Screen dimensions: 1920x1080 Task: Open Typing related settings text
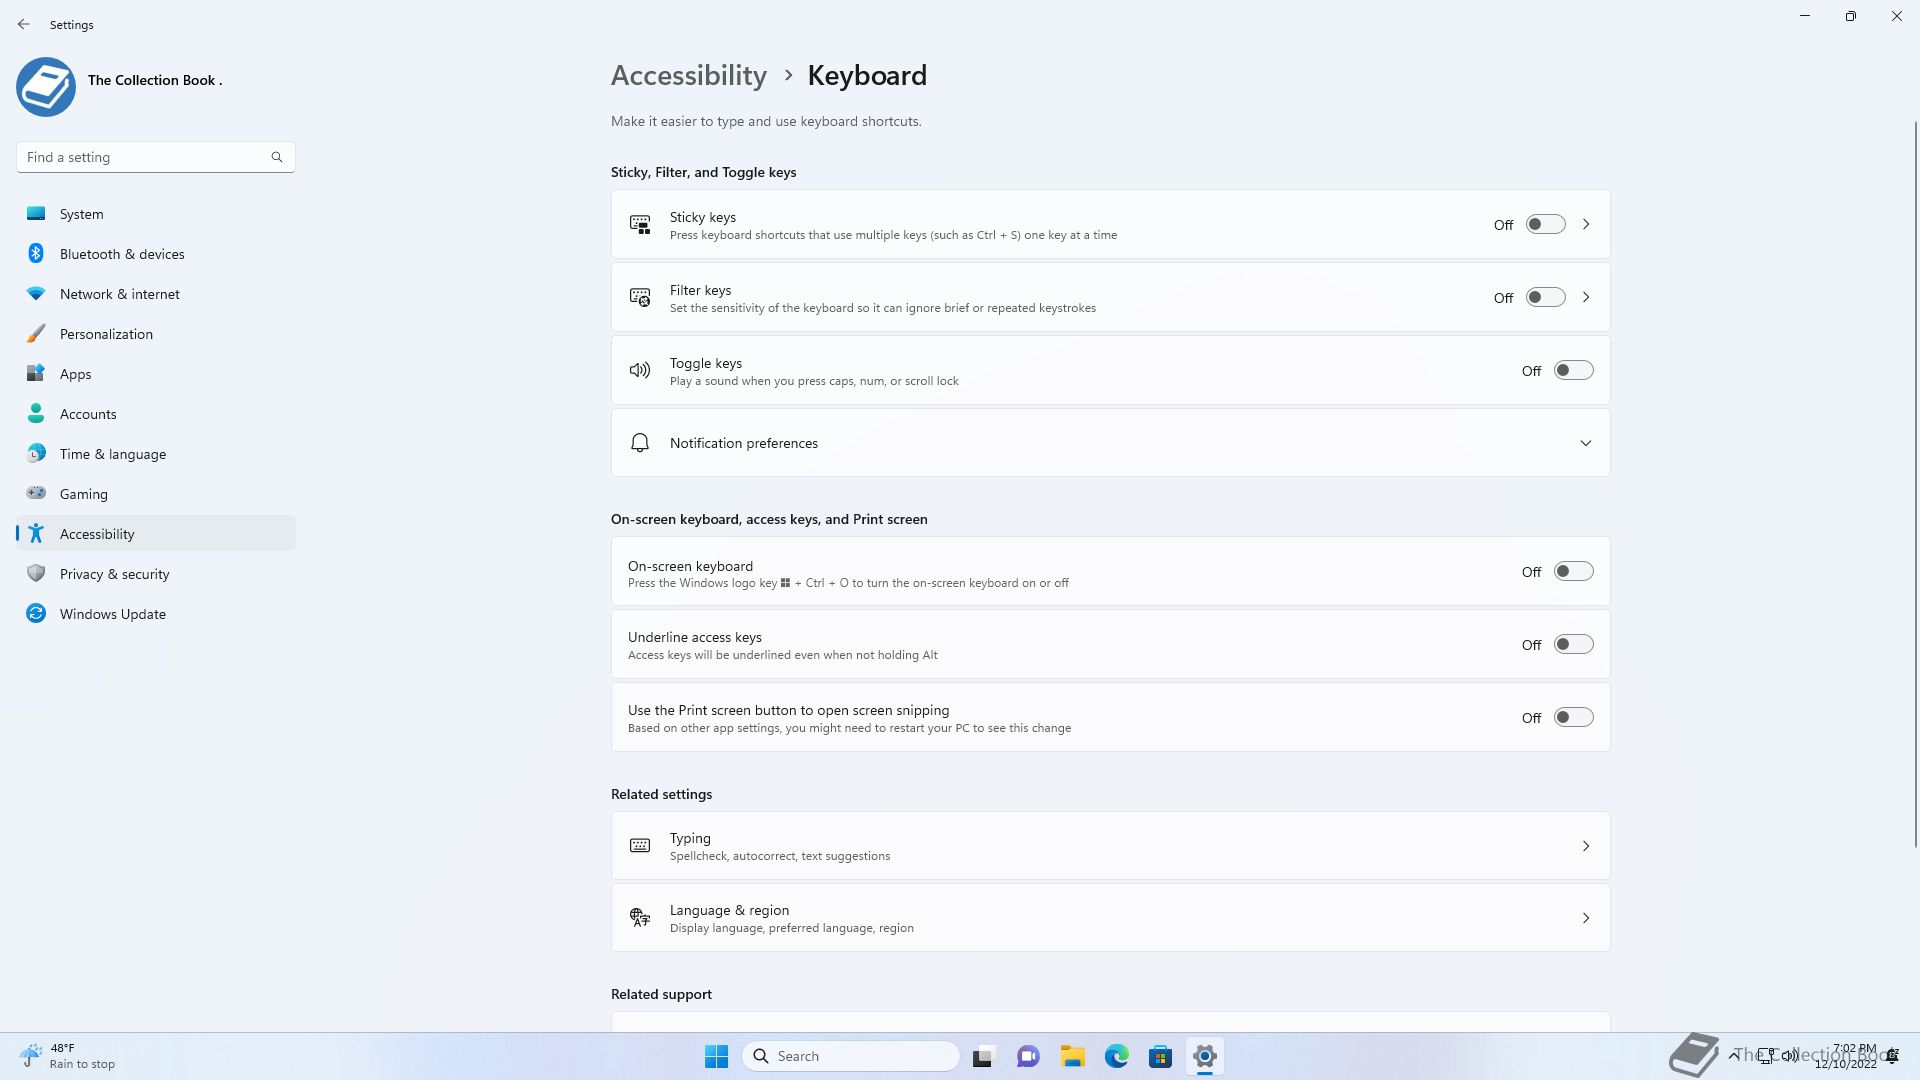coord(690,838)
